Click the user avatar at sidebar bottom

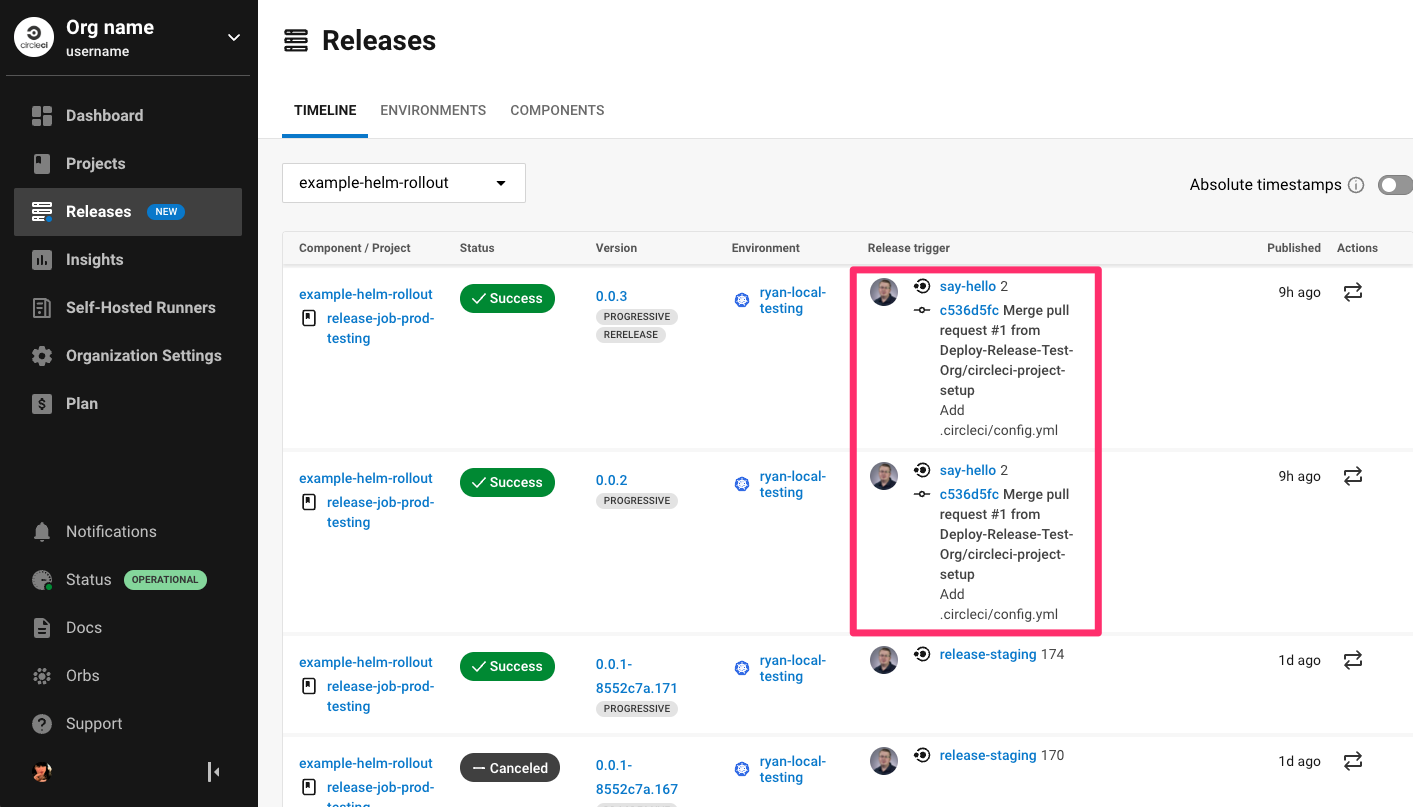coord(42,772)
